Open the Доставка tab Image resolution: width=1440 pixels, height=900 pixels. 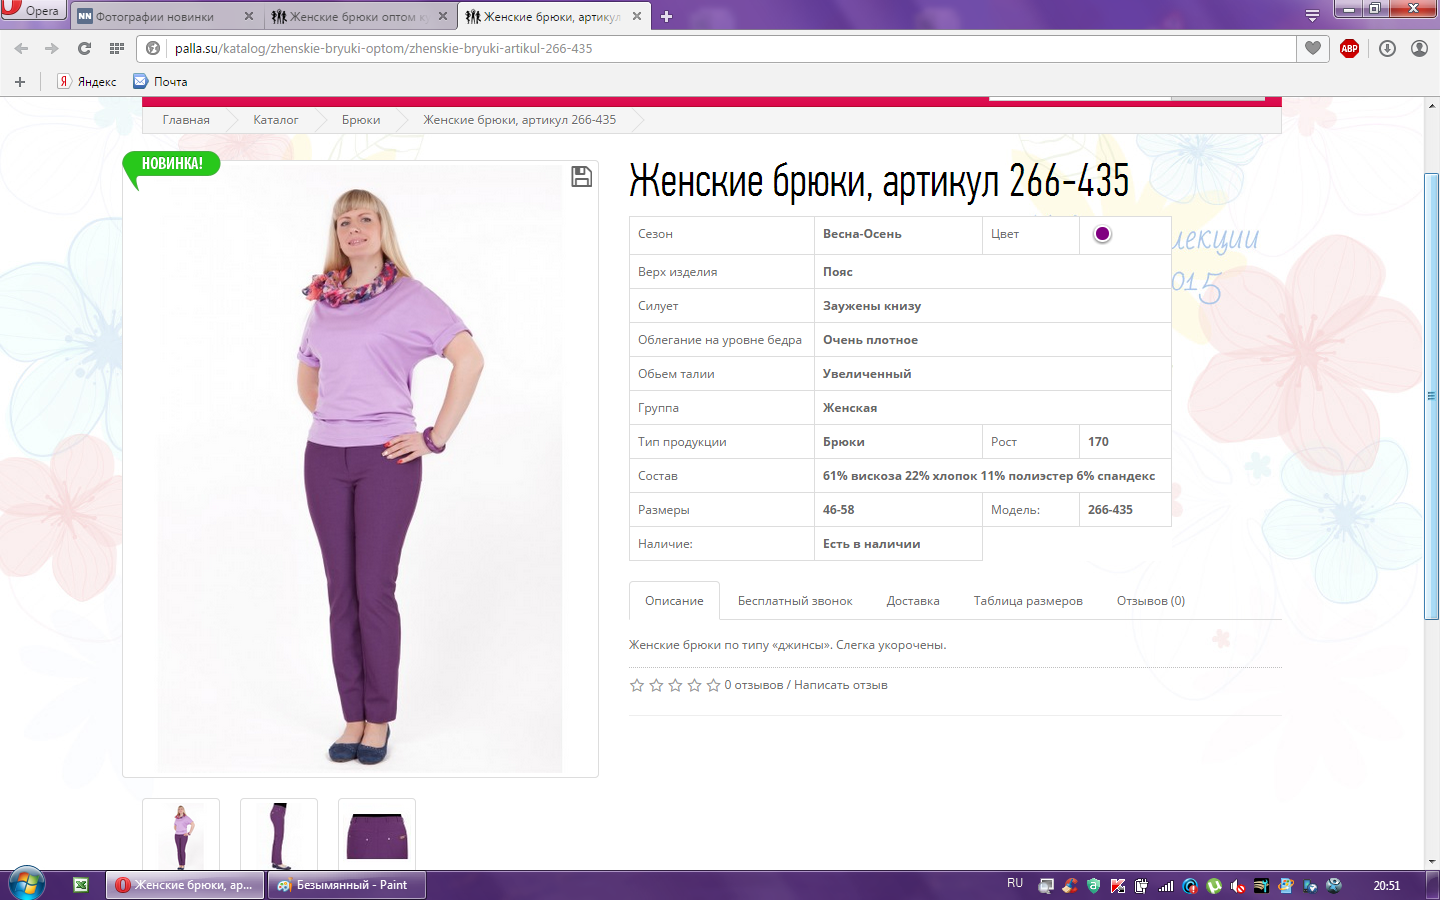coord(913,601)
